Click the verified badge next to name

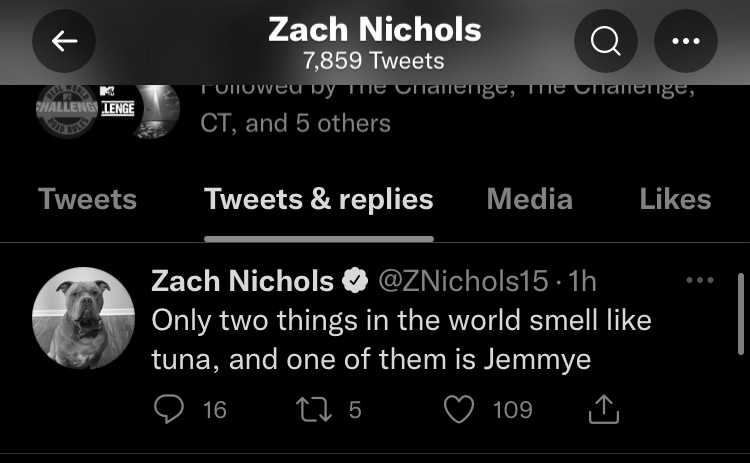click(x=354, y=281)
